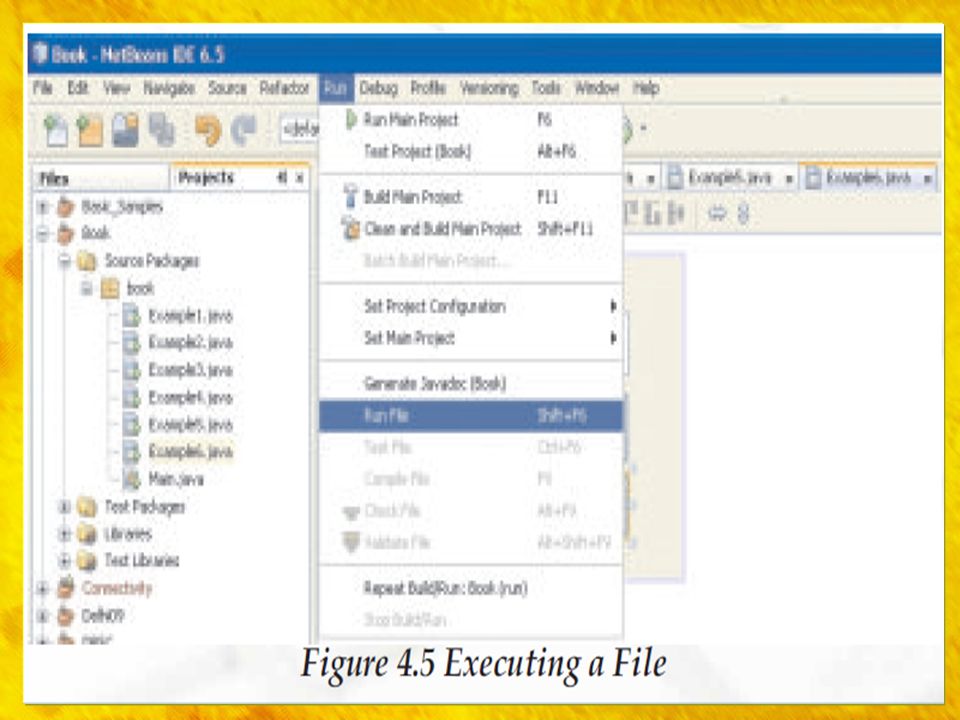Click the configuration dropdown in toolbar

pos(299,130)
